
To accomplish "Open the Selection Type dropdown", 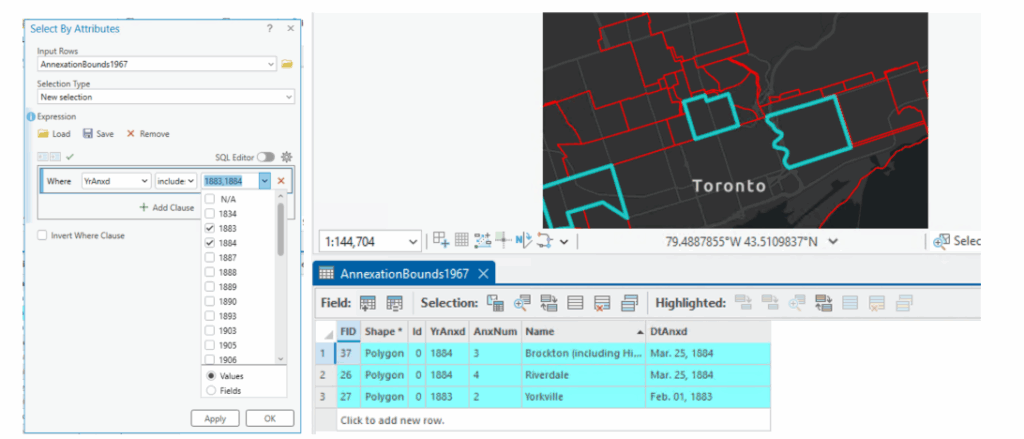I will point(165,97).
